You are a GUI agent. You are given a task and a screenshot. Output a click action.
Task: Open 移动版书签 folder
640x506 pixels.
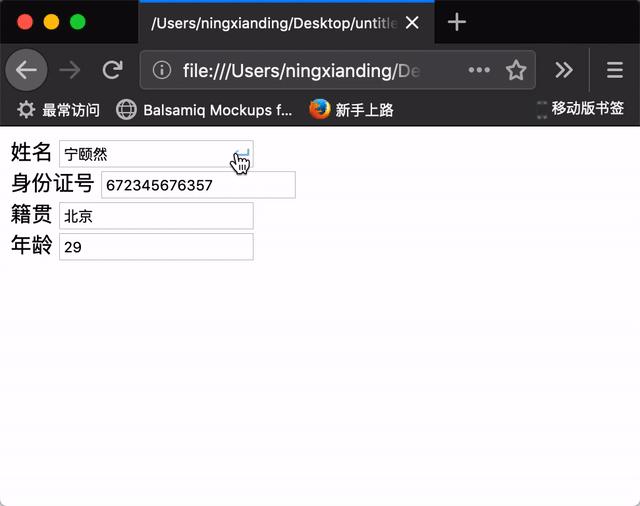[x=580, y=109]
